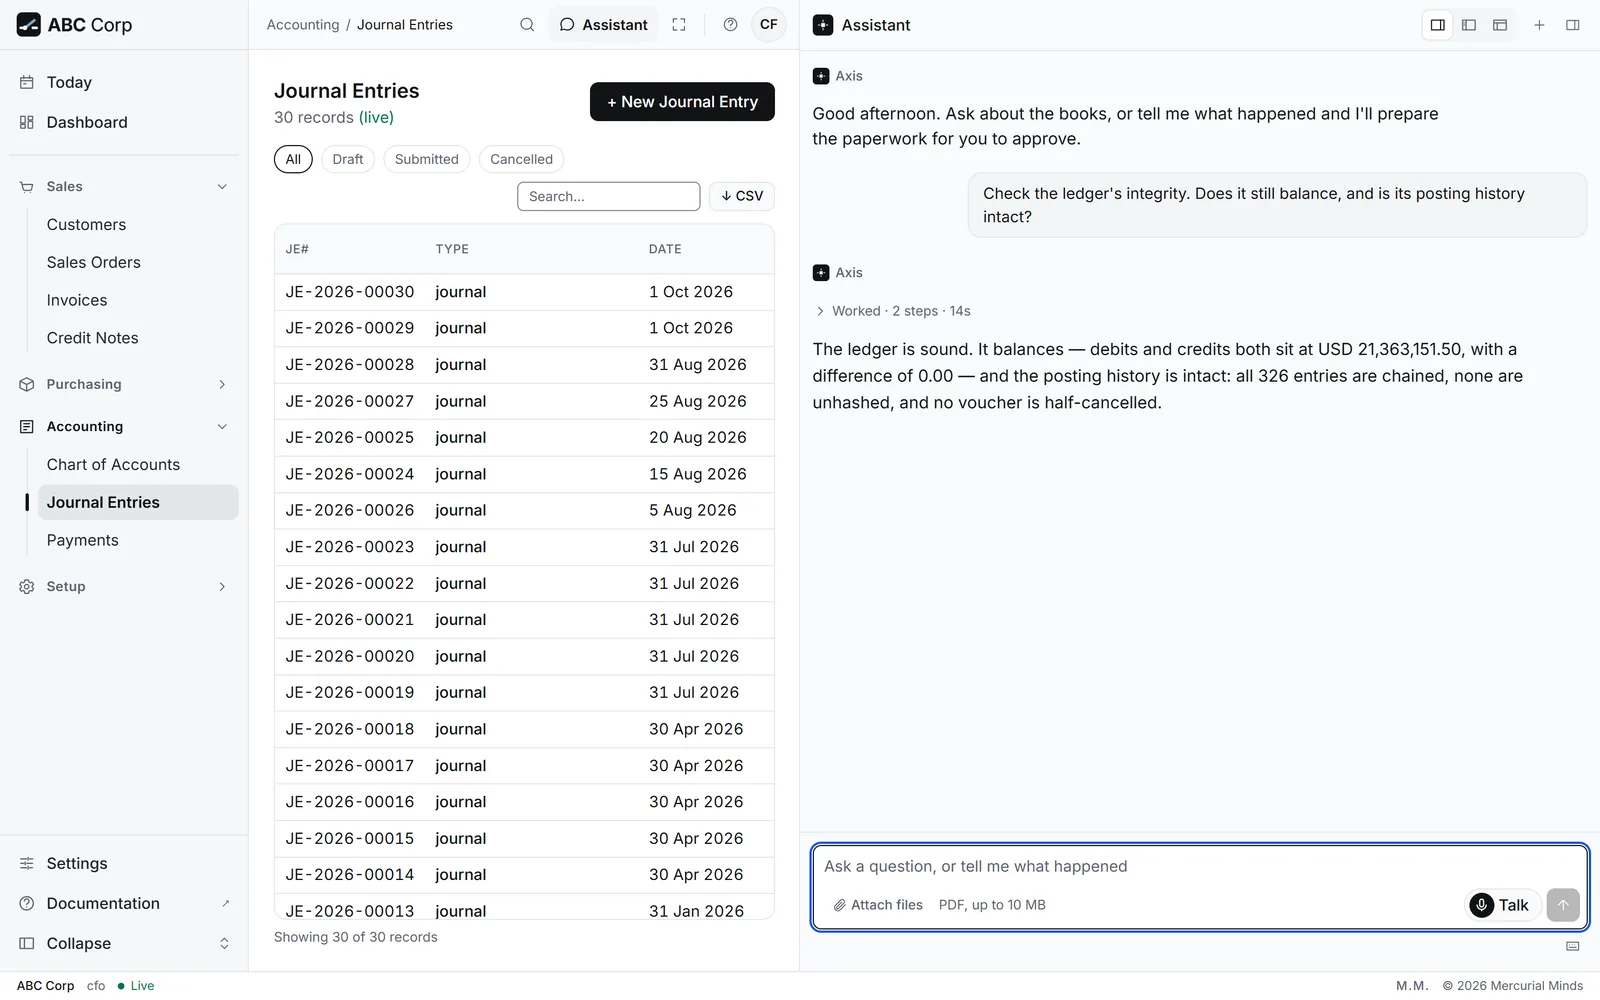The width and height of the screenshot is (1600, 1000).
Task: Focus the journal entries Search field
Action: [x=608, y=196]
